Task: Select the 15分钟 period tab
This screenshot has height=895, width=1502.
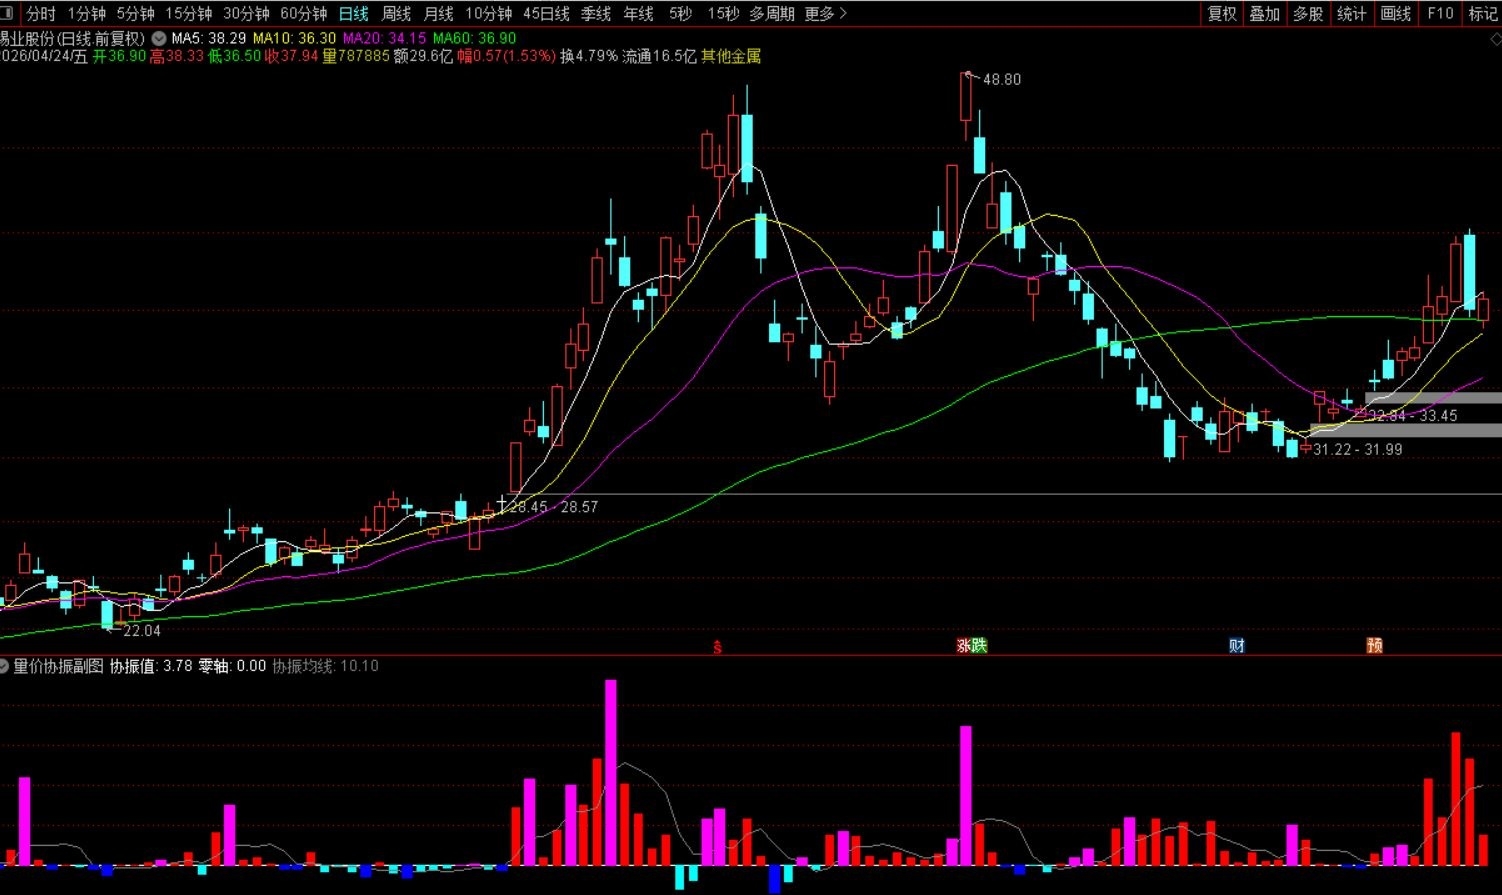Action: 188,13
